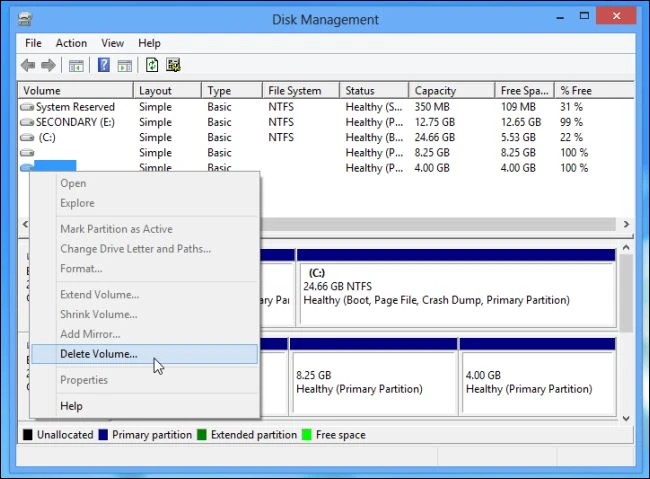This screenshot has width=650, height=479.
Task: Select the 4.00 GB healthy partition block
Action: 536,382
